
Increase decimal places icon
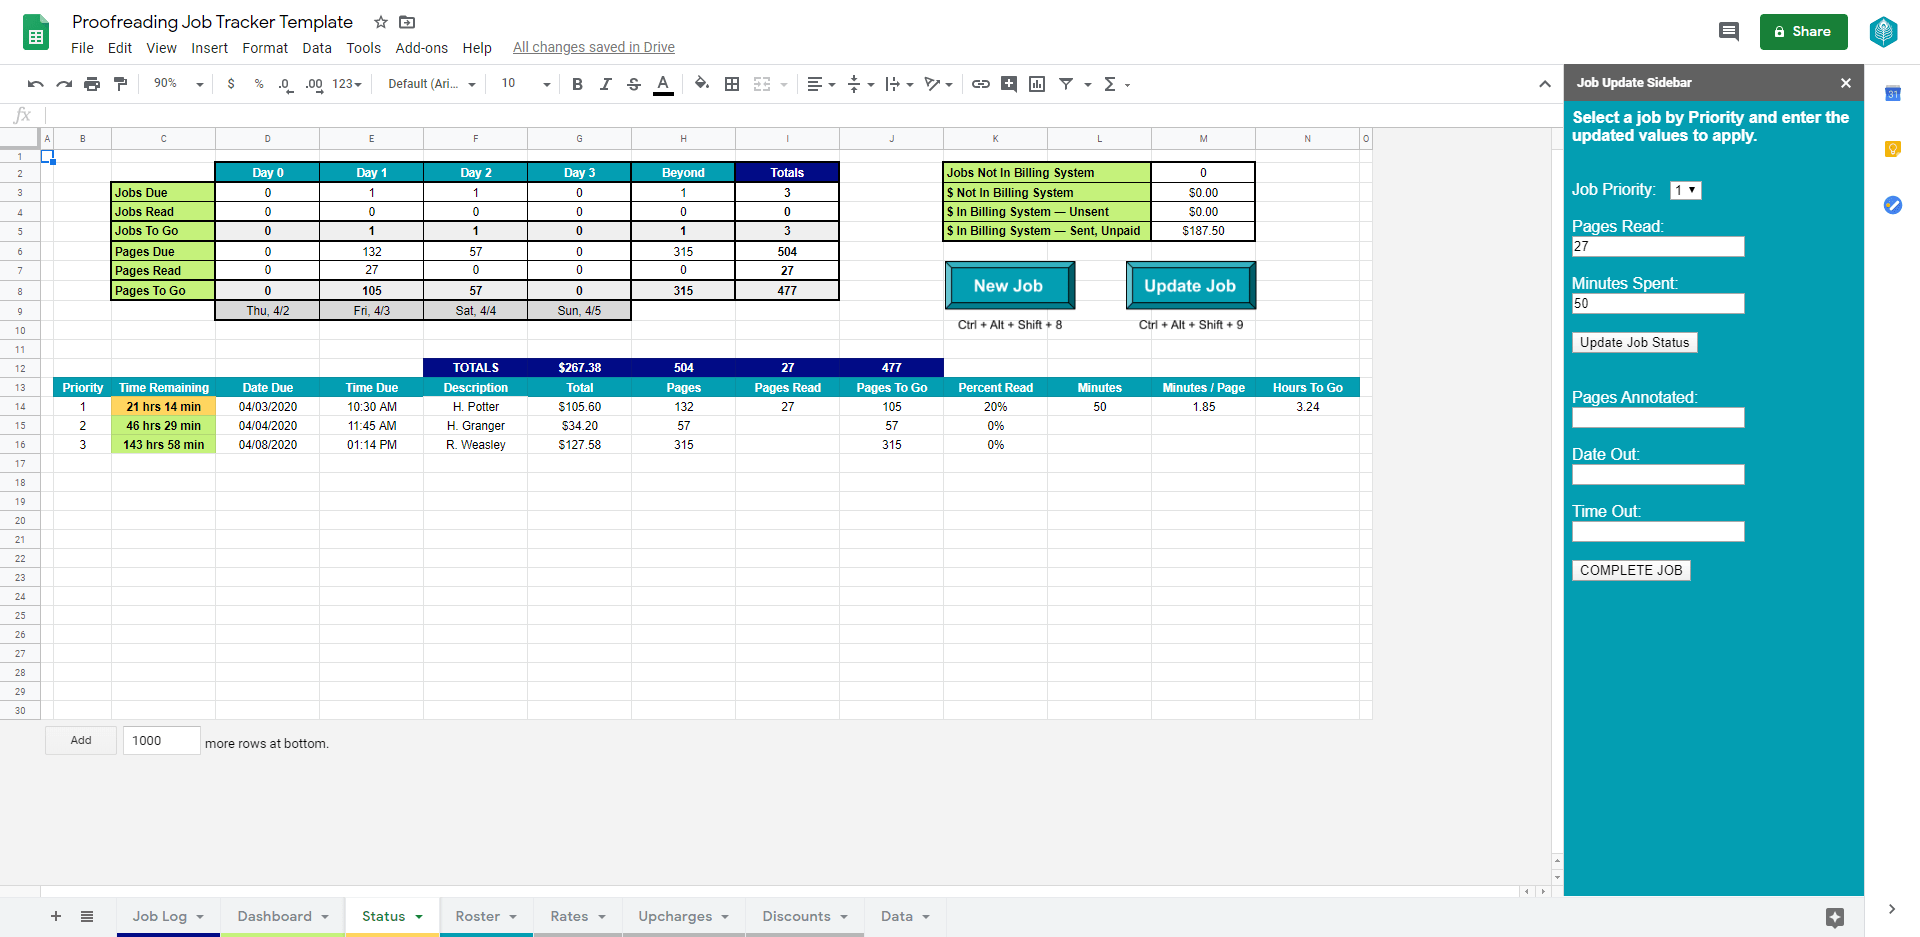point(314,84)
